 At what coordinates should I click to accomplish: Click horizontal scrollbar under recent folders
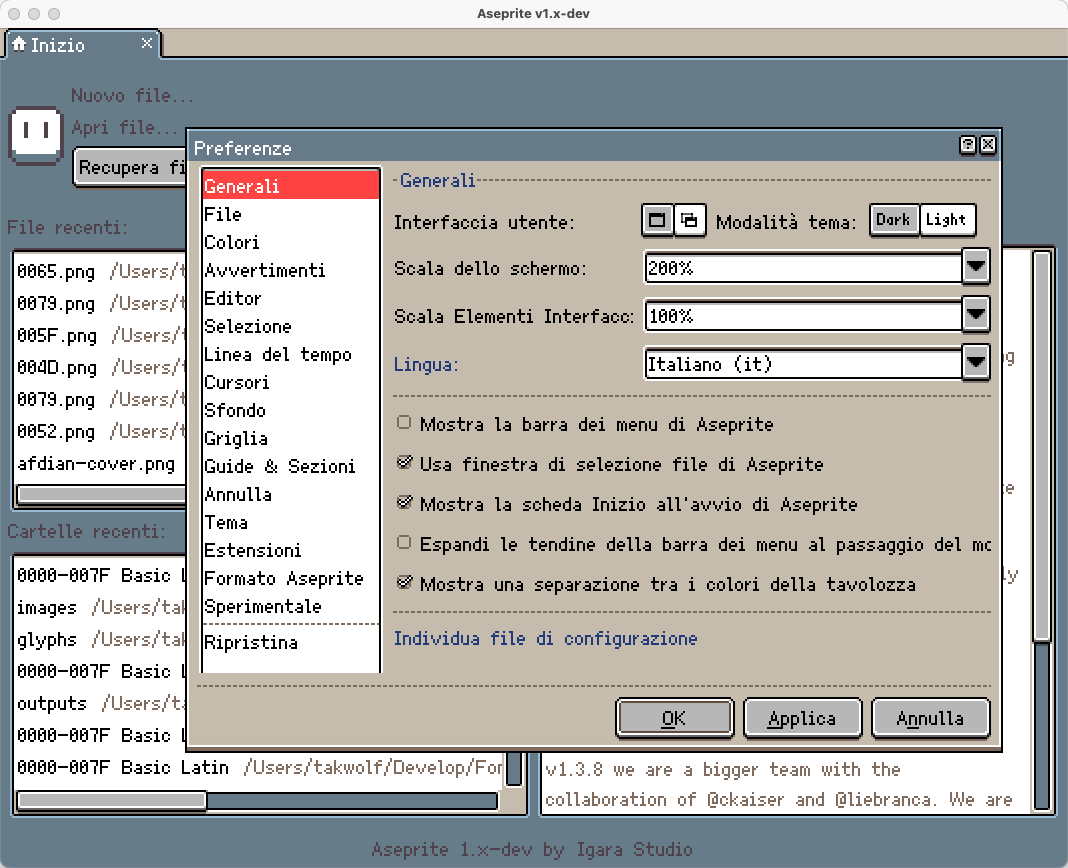(x=257, y=800)
